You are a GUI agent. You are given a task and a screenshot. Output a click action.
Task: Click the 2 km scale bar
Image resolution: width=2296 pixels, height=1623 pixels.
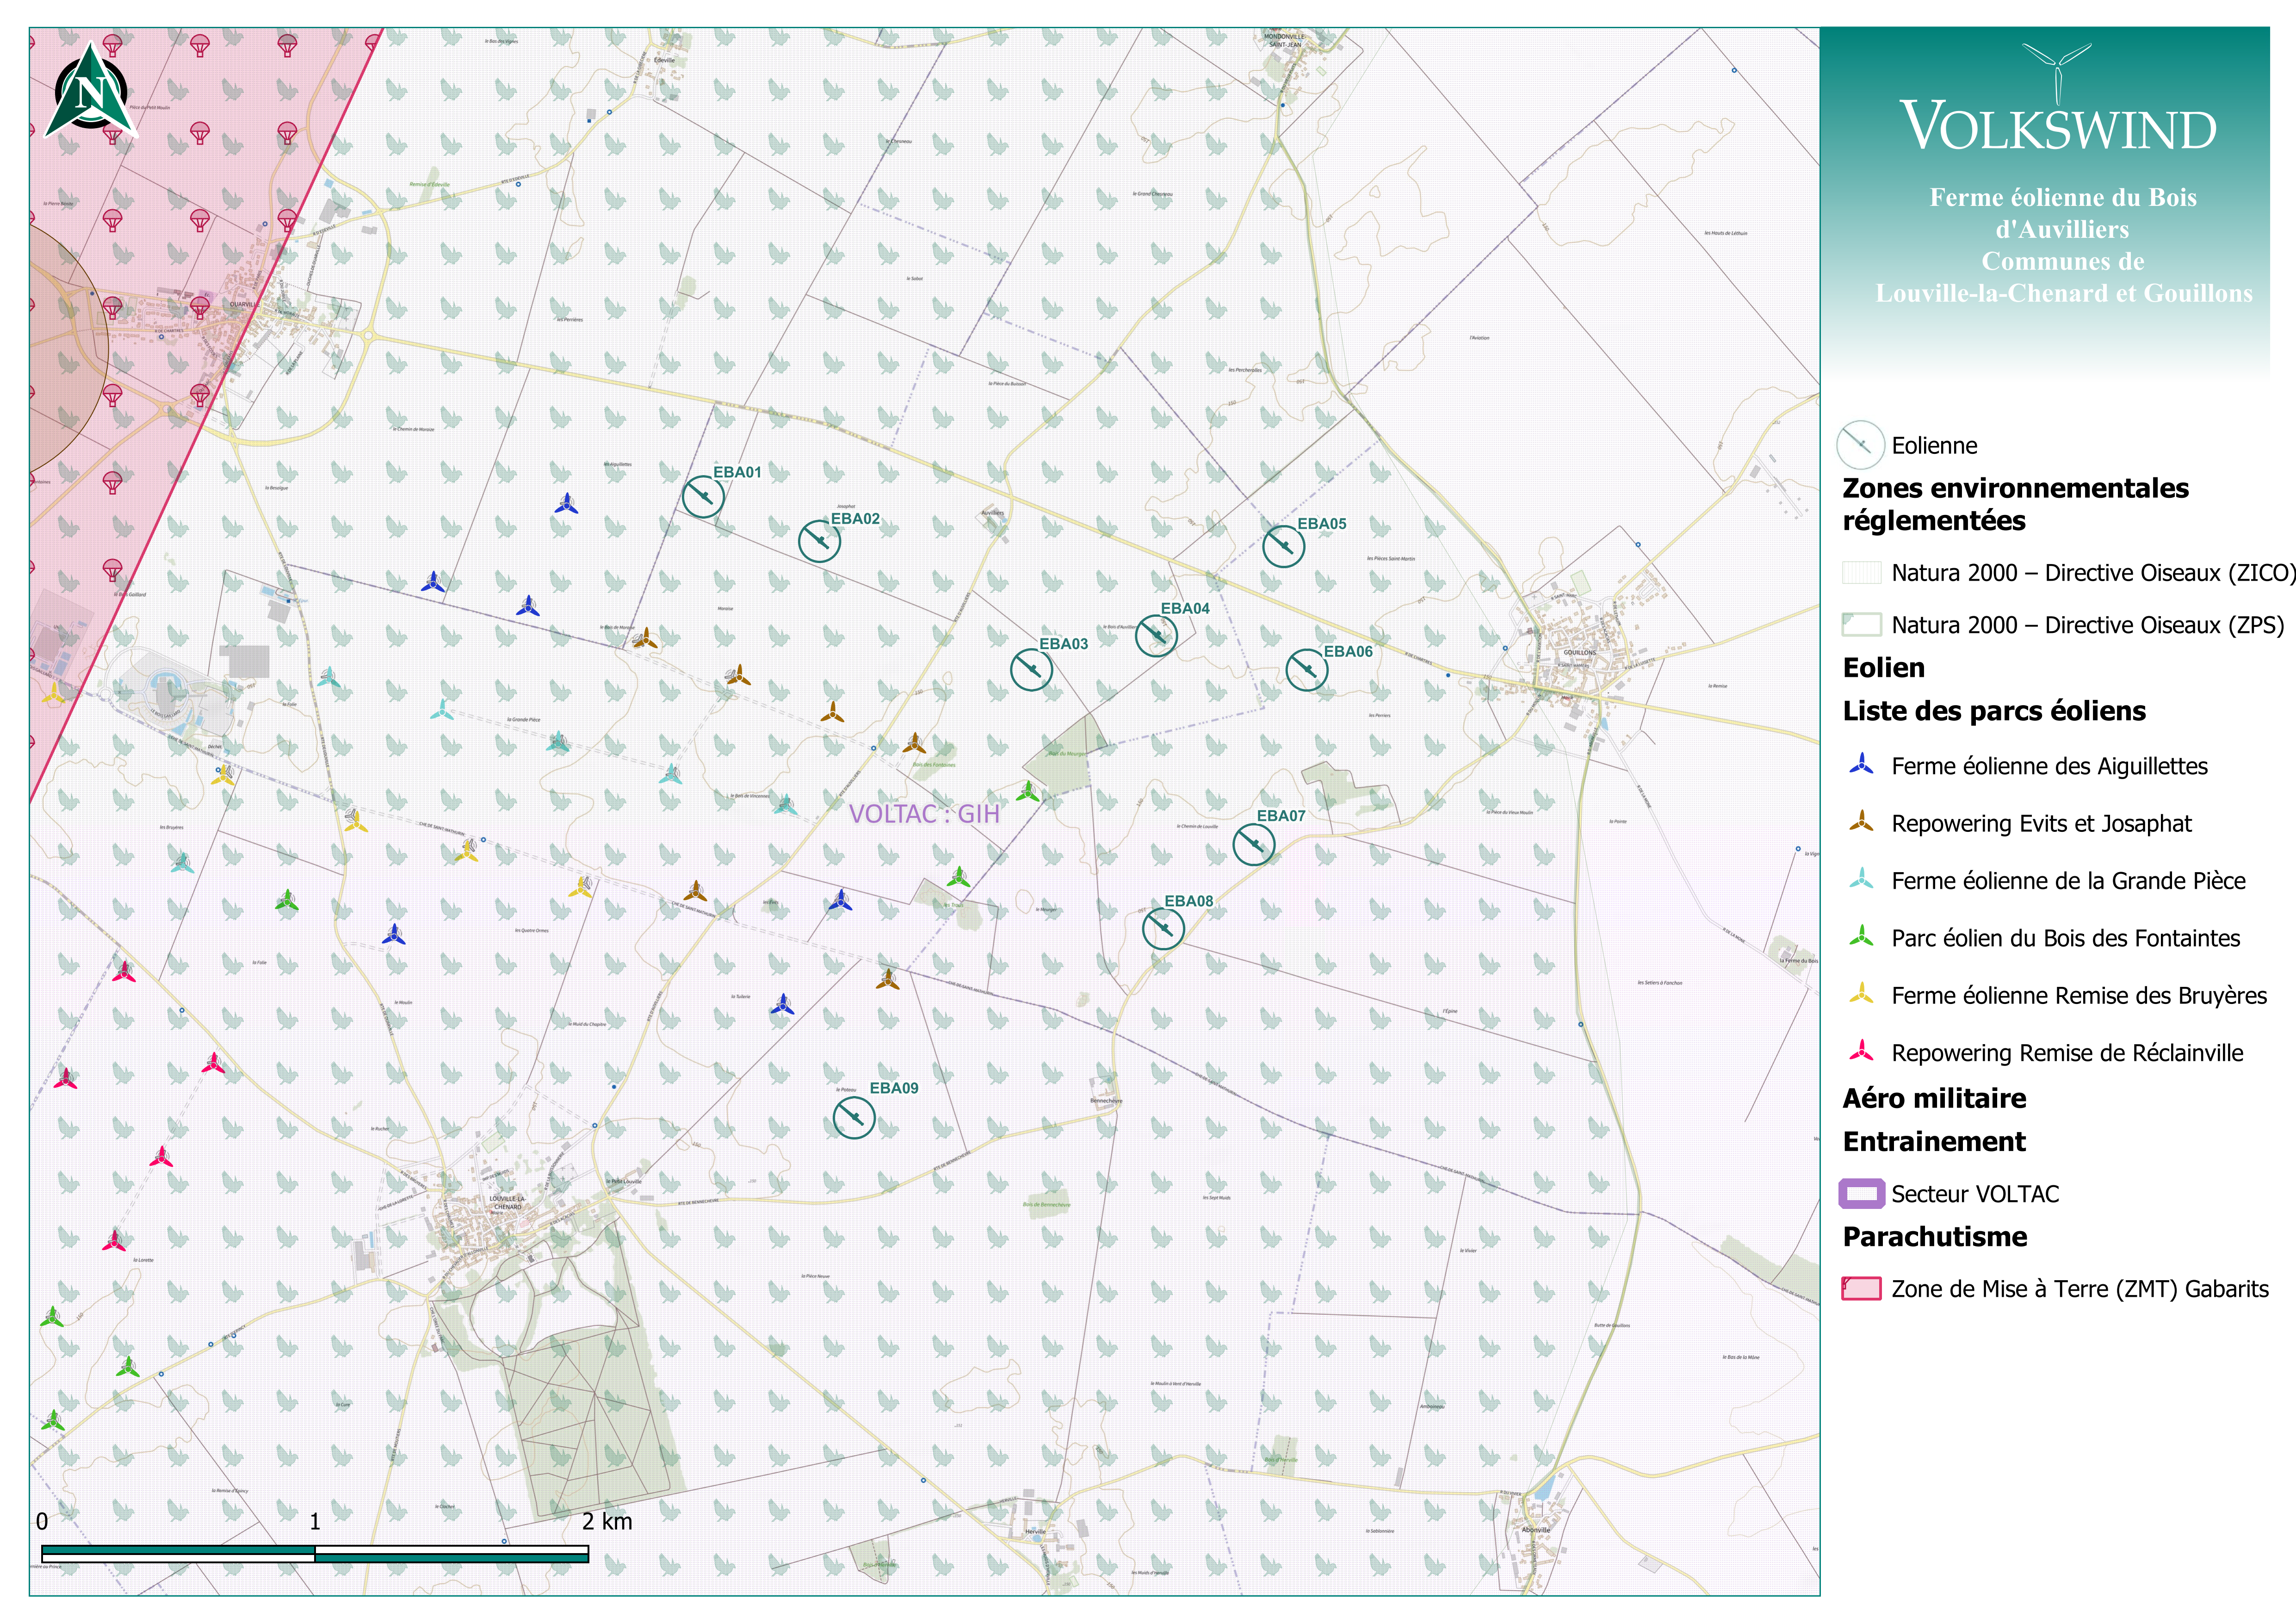[314, 1553]
